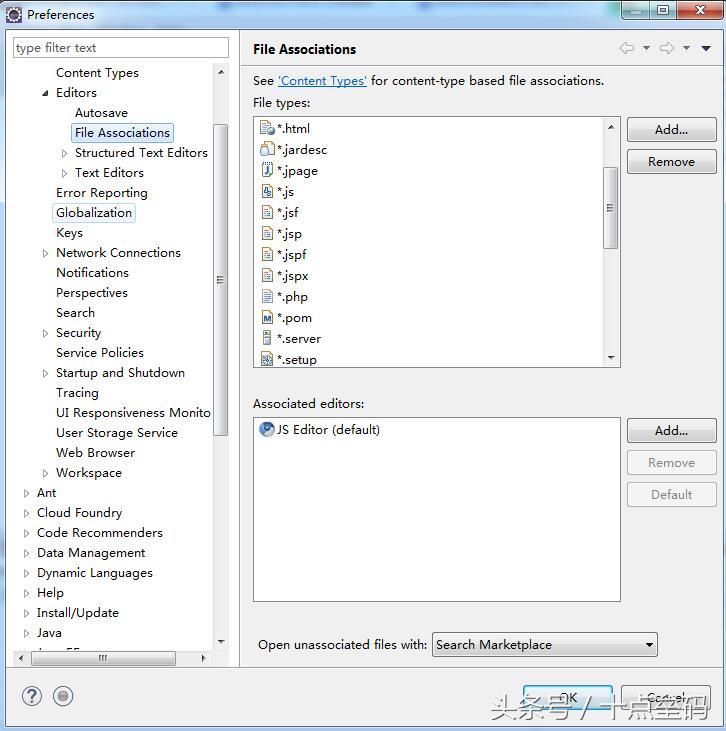Expand Startup and Shutdown node

45,373
